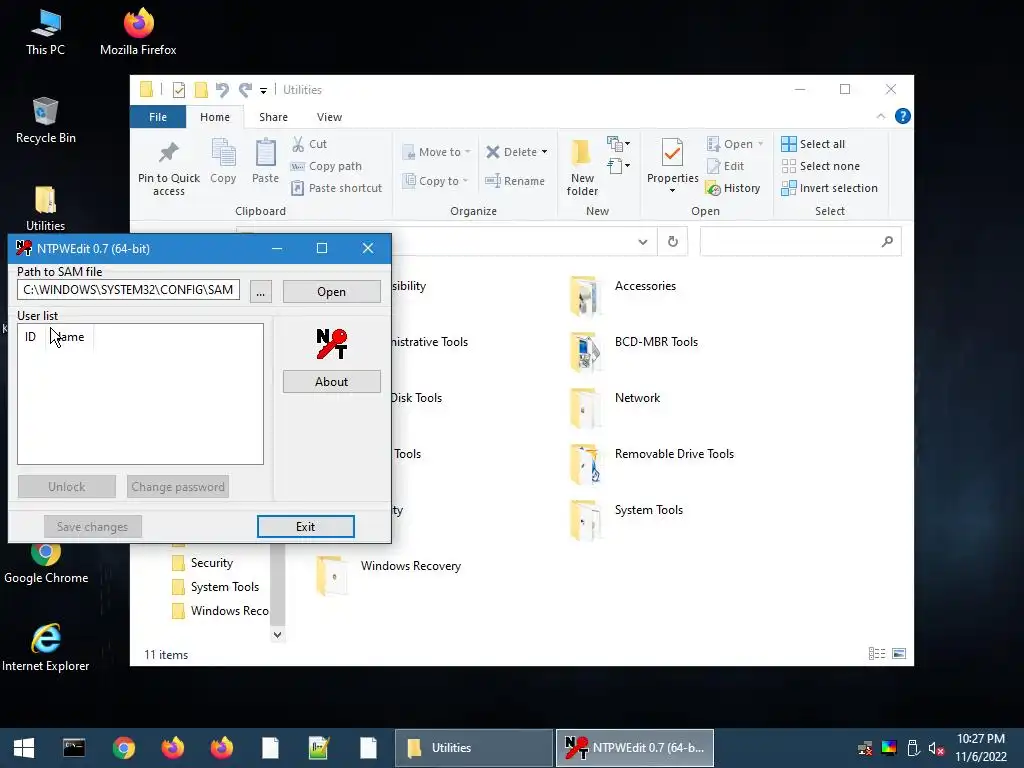Screen dimensions: 1024x768
Task: Click the Explorer search box
Action: [800, 242]
